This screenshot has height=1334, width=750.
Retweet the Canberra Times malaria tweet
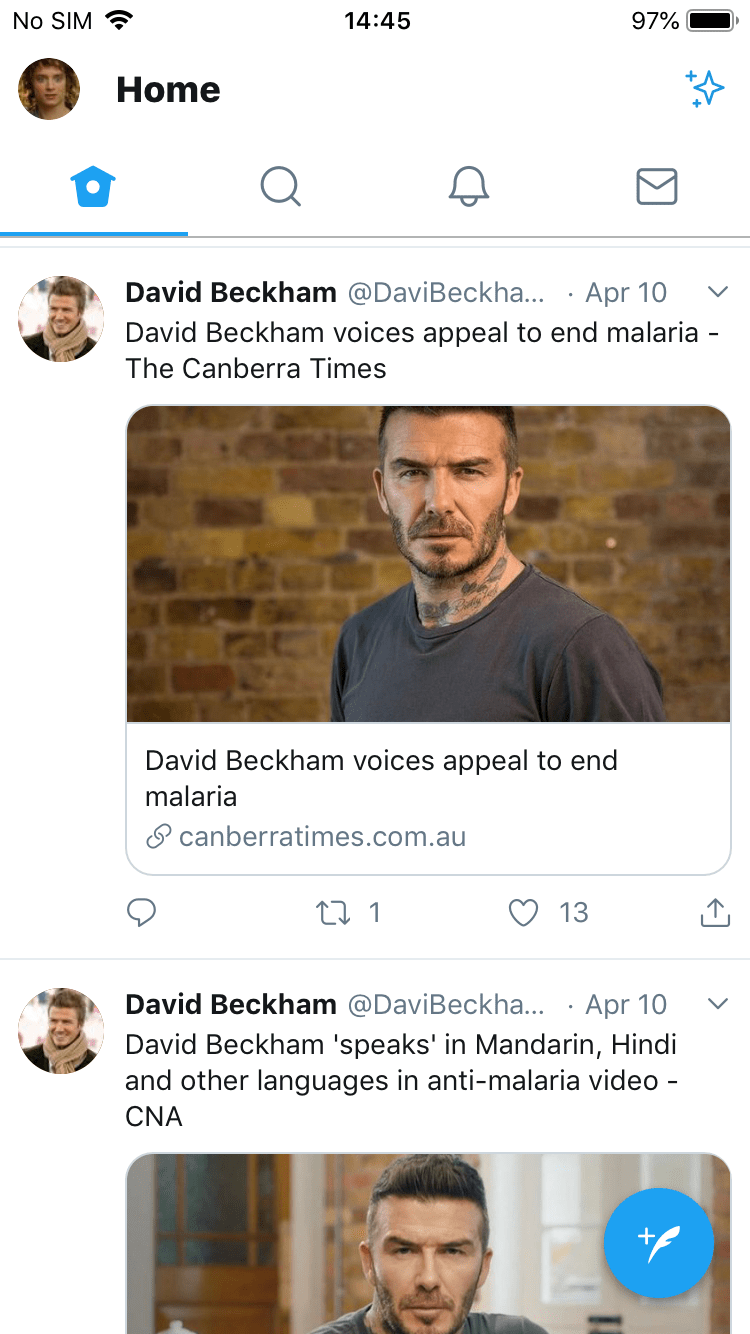point(333,912)
